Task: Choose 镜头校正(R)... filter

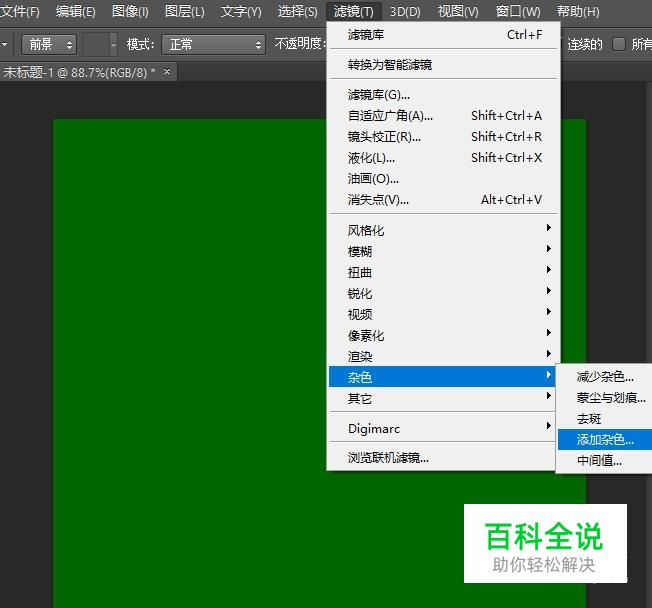Action: coord(444,136)
